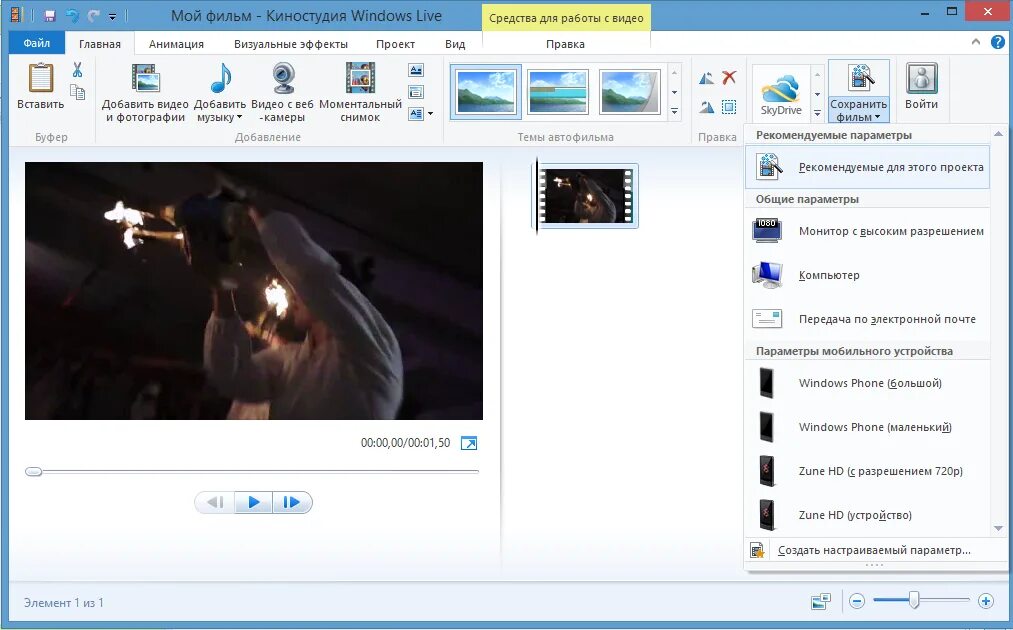Click AutoMovie themes gallery up arrow
Viewport: 1013px width, 630px height.
(x=674, y=72)
